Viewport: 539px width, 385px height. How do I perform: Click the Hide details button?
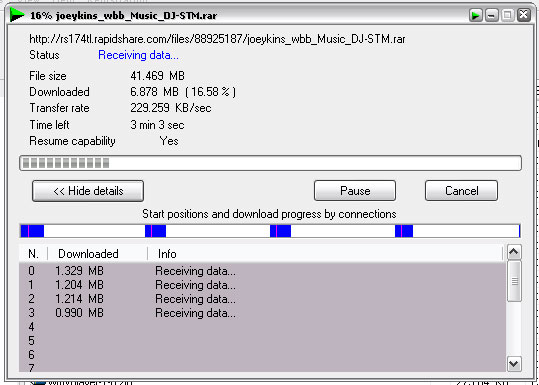(x=88, y=191)
